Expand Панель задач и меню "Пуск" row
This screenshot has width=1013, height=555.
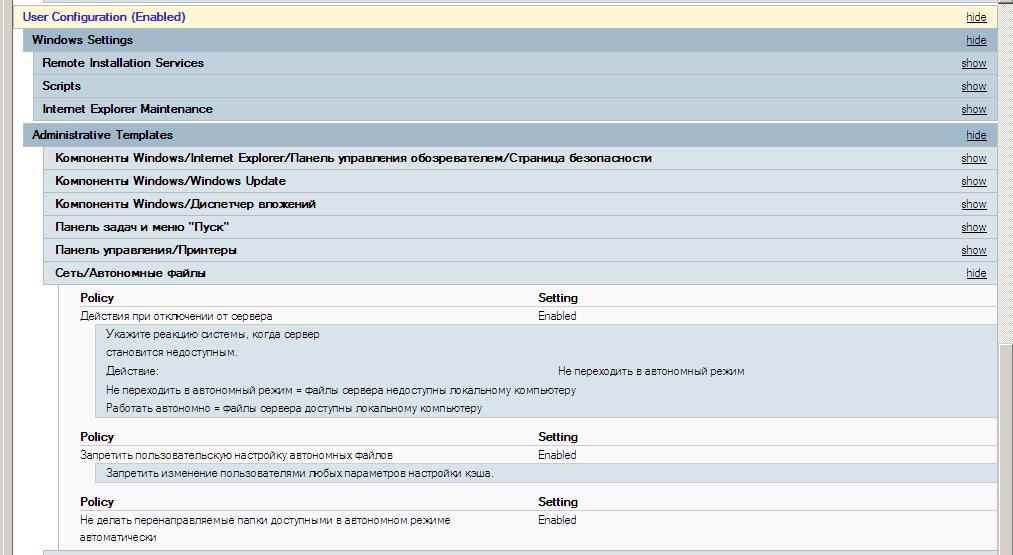coord(520,227)
